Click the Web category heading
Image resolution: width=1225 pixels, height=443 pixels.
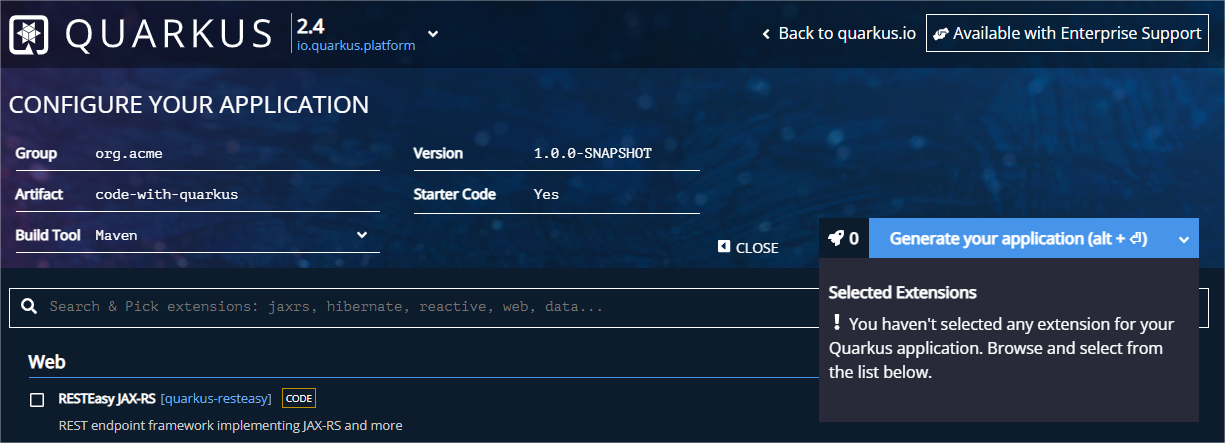click(x=47, y=361)
